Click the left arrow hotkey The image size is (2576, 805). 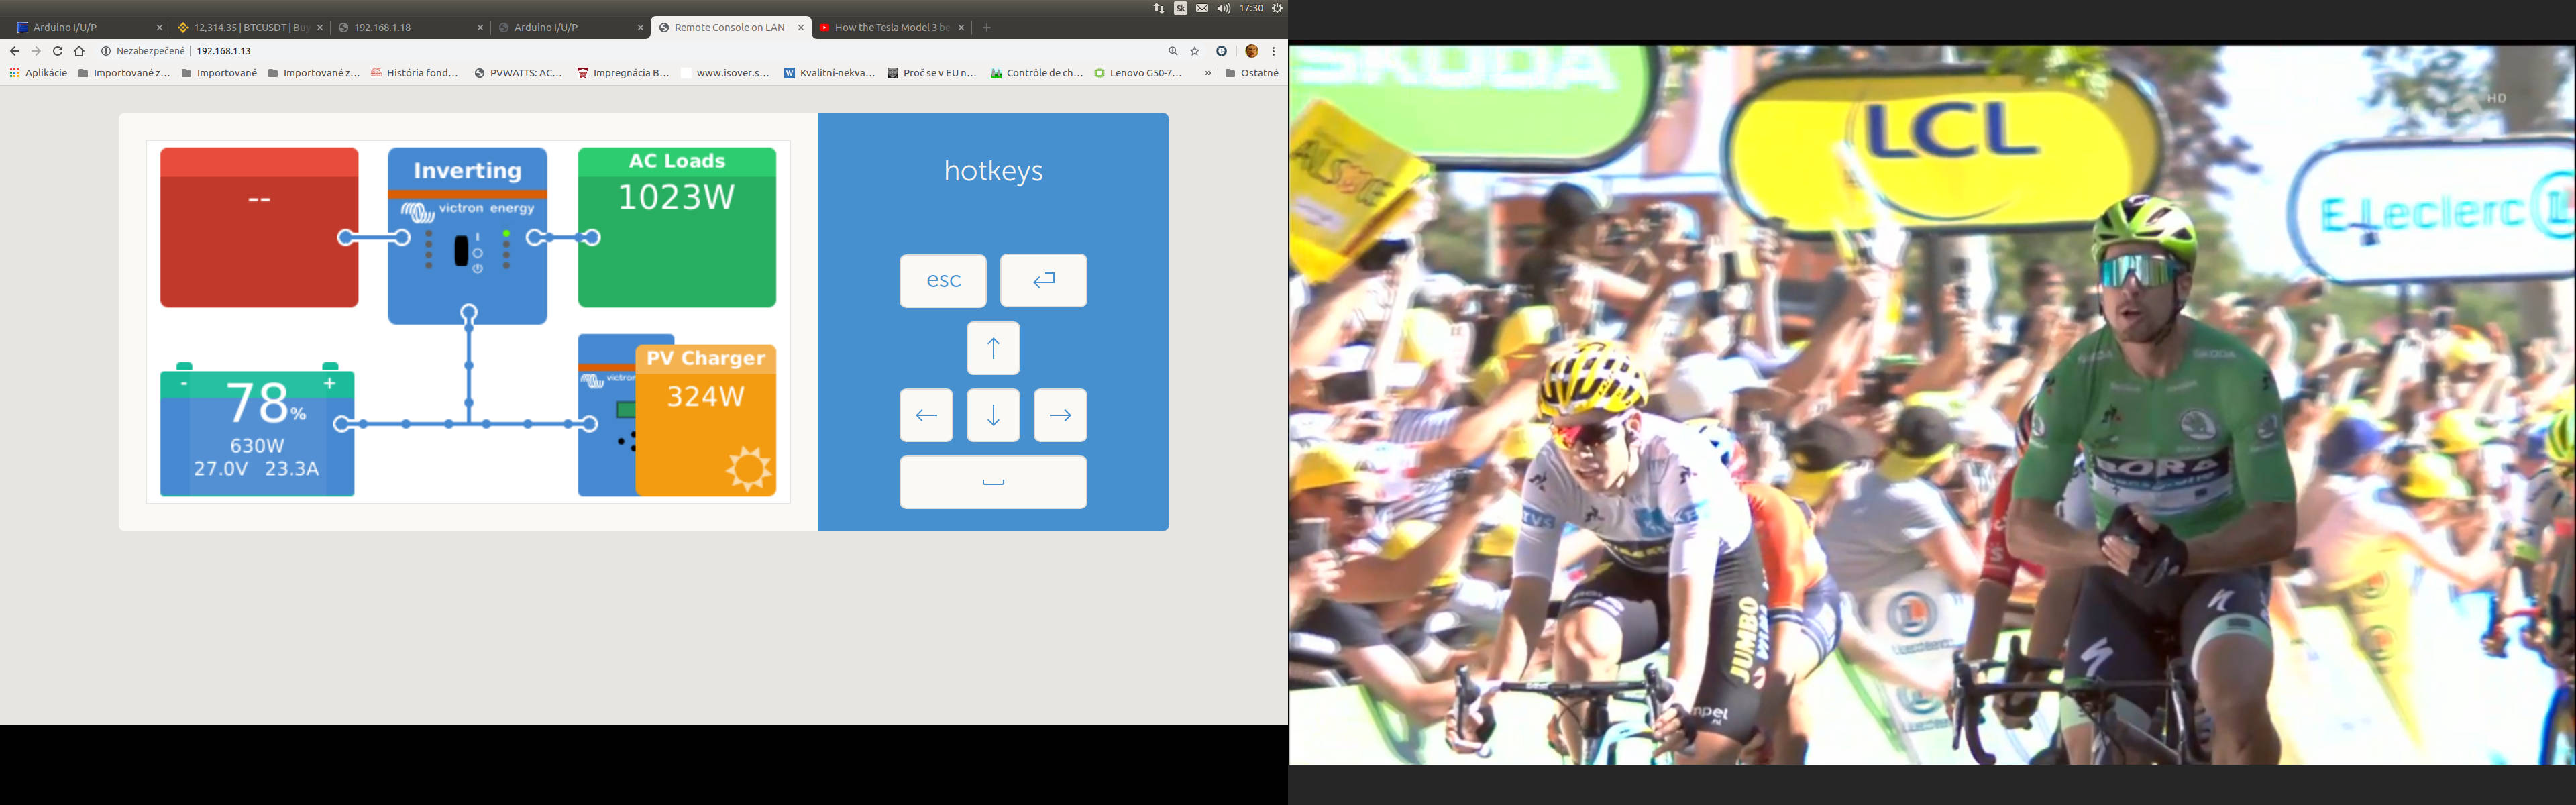[925, 415]
